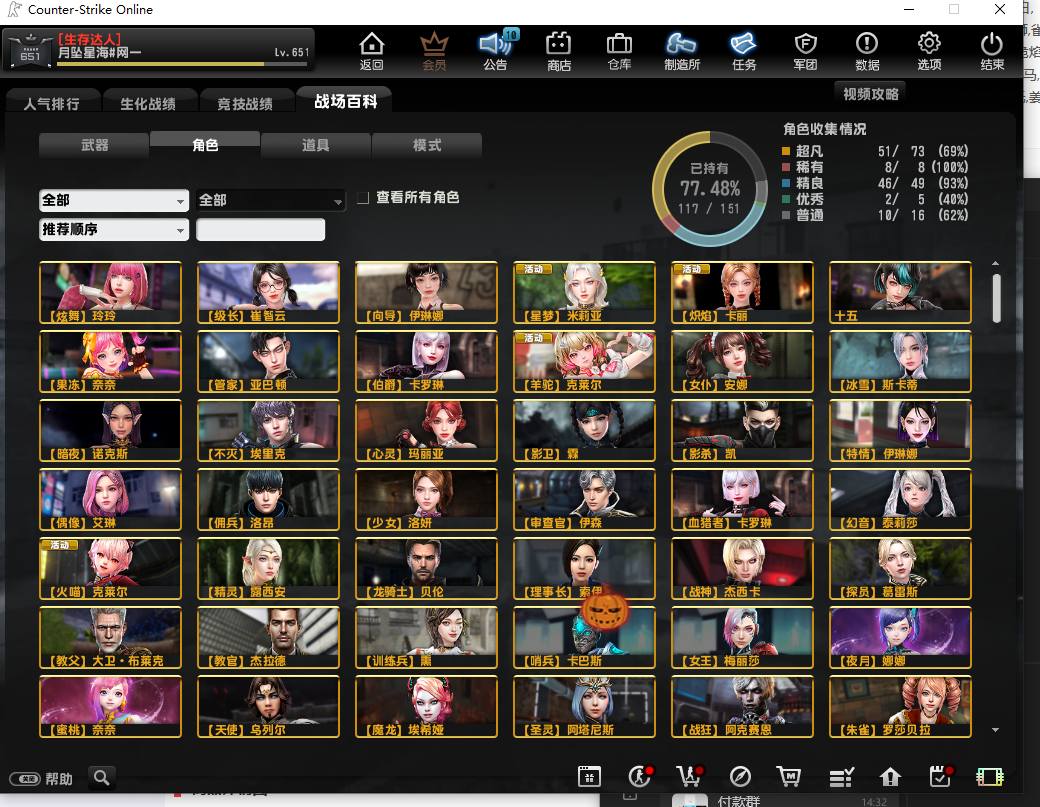Click the 返回 home icon
Viewport: 1040px width, 807px height.
[371, 51]
